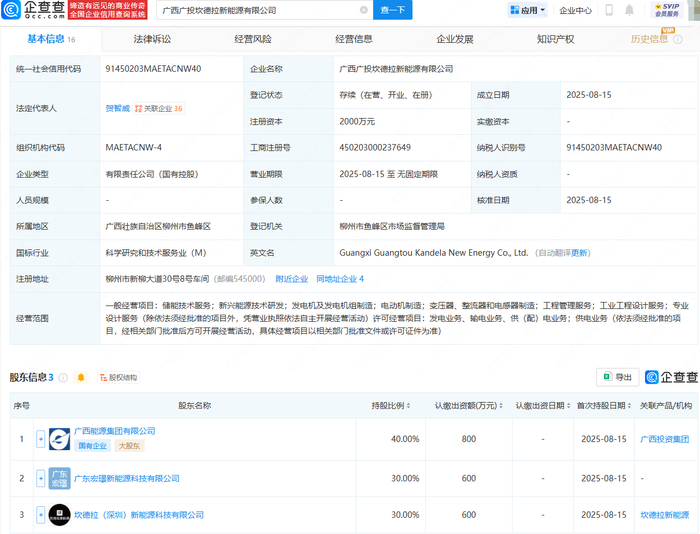Open legal representative 贺智威 link
700x534 pixels.
(x=117, y=108)
